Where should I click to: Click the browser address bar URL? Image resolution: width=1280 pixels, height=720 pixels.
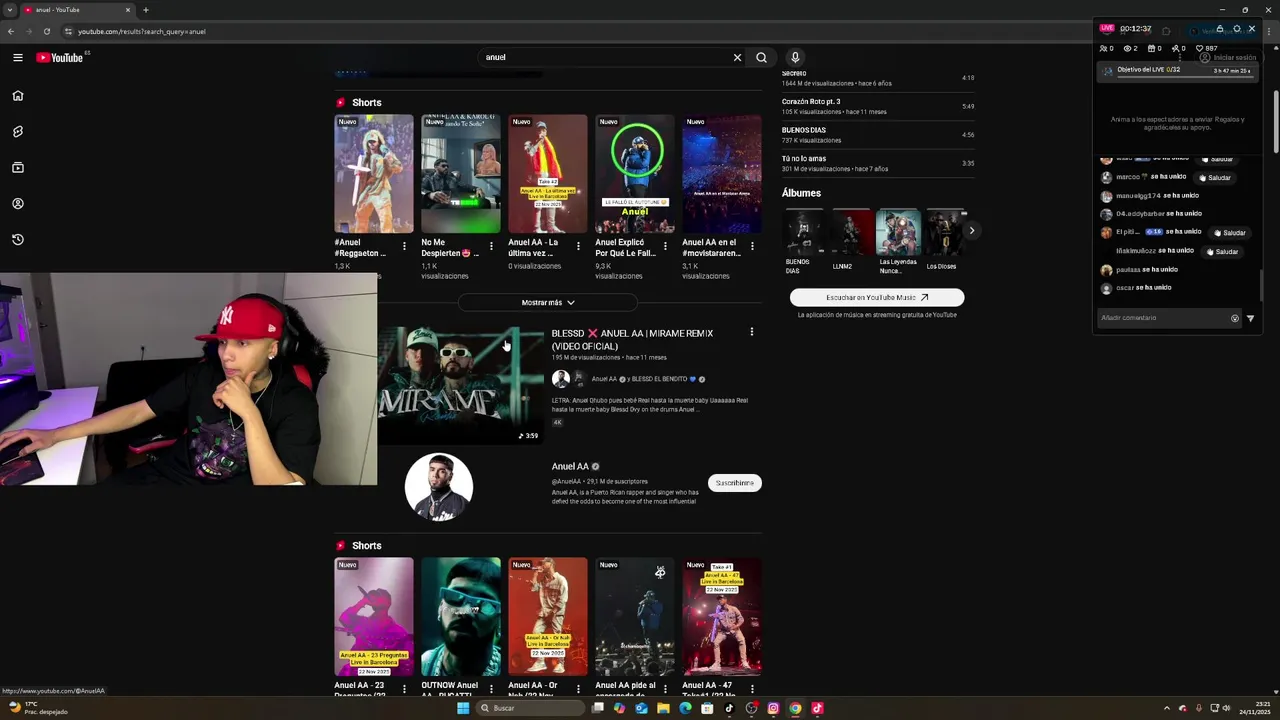(x=142, y=31)
